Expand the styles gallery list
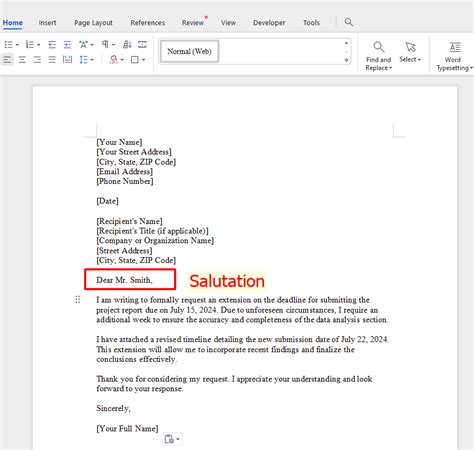Viewport: 474px width, 450px height. 347,60
